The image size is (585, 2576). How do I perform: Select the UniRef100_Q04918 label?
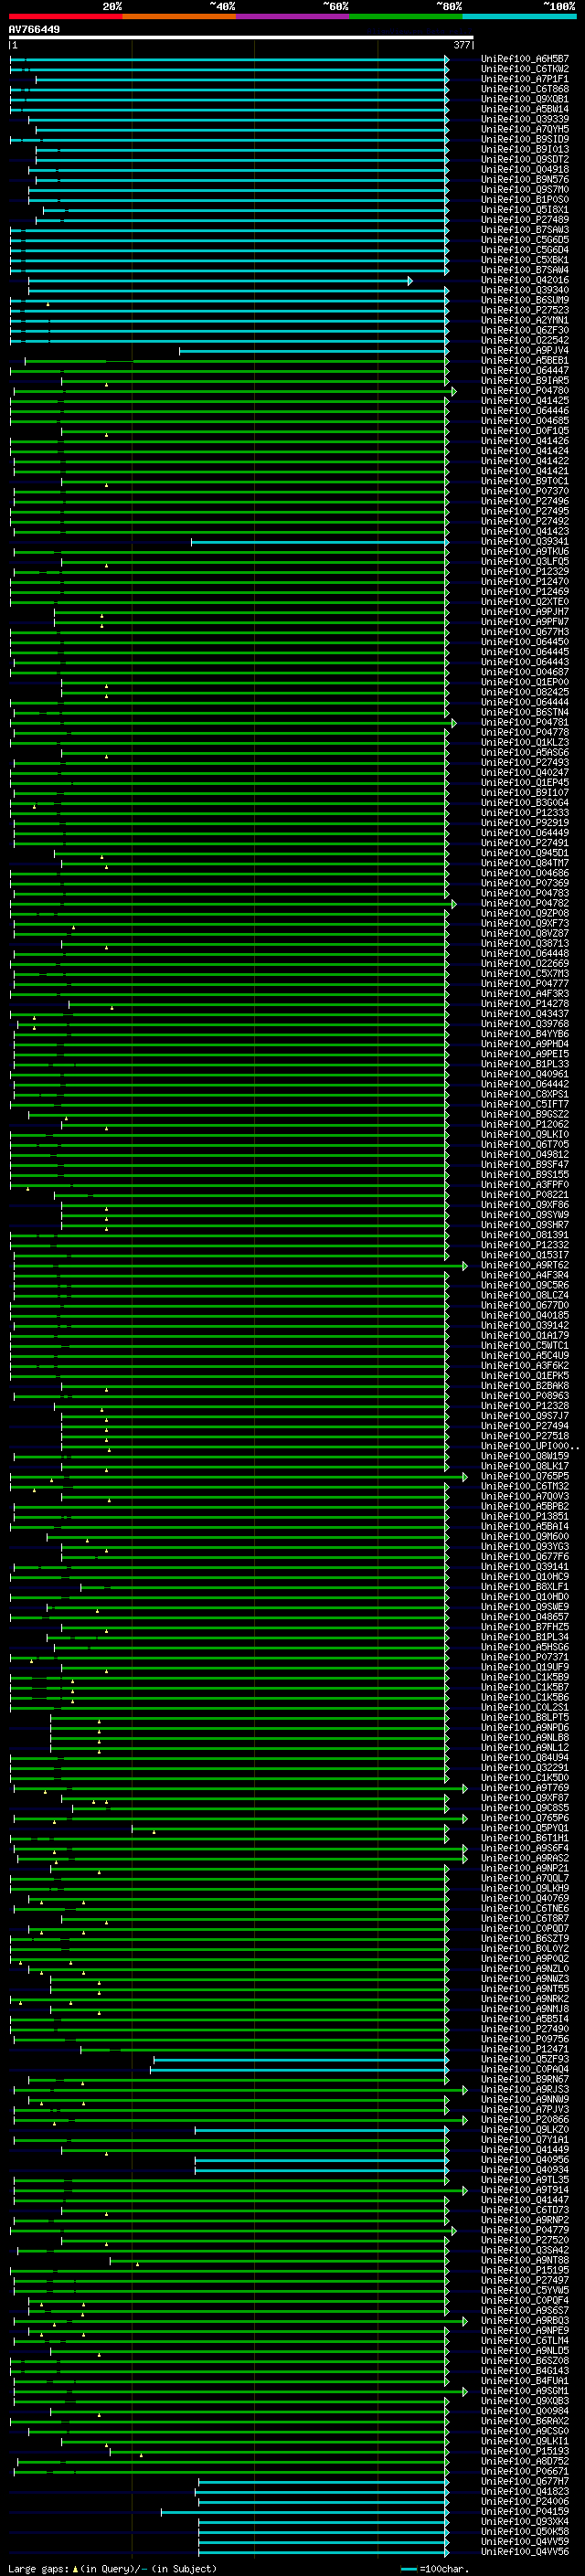click(525, 169)
